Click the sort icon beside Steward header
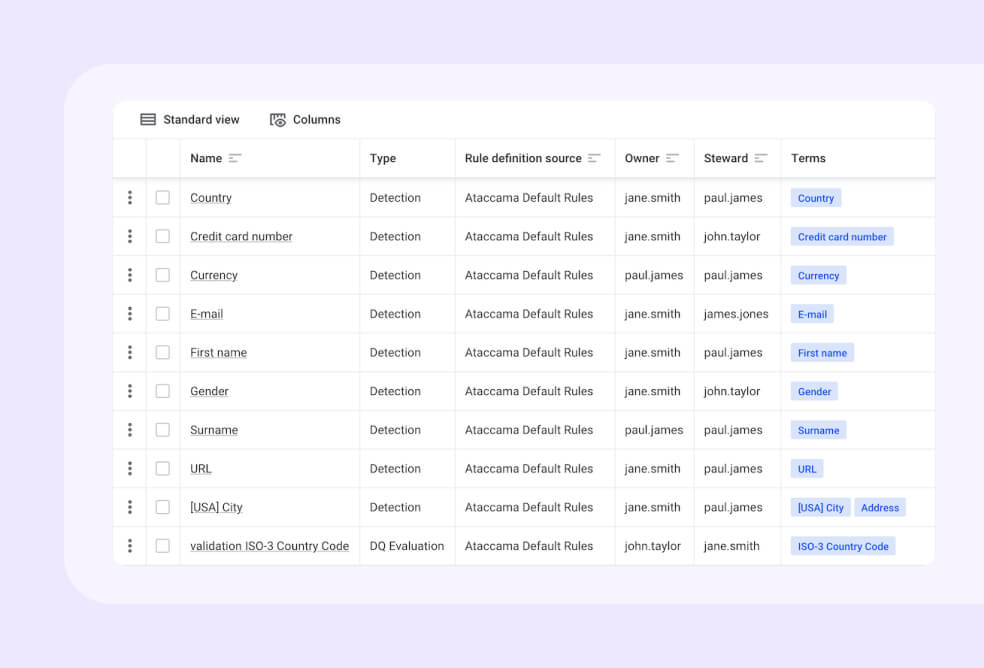Screen dimensions: 984x668 (761, 158)
